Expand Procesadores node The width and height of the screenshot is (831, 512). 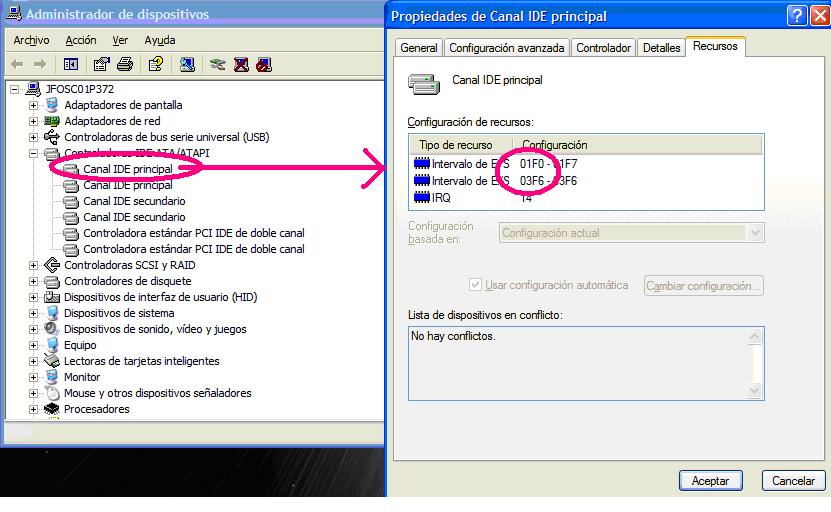33,409
